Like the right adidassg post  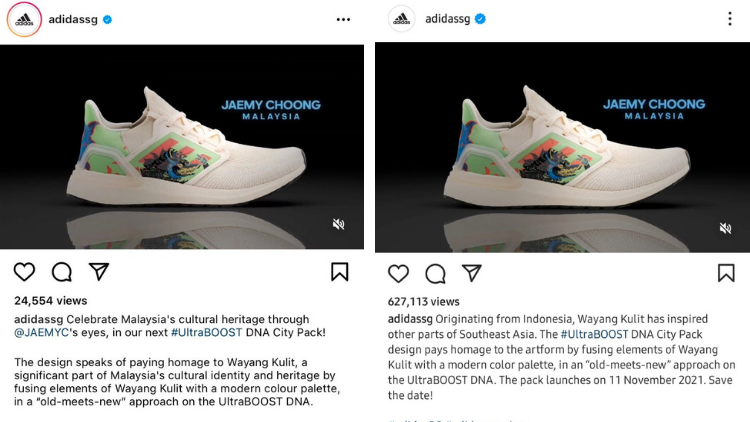tap(398, 274)
